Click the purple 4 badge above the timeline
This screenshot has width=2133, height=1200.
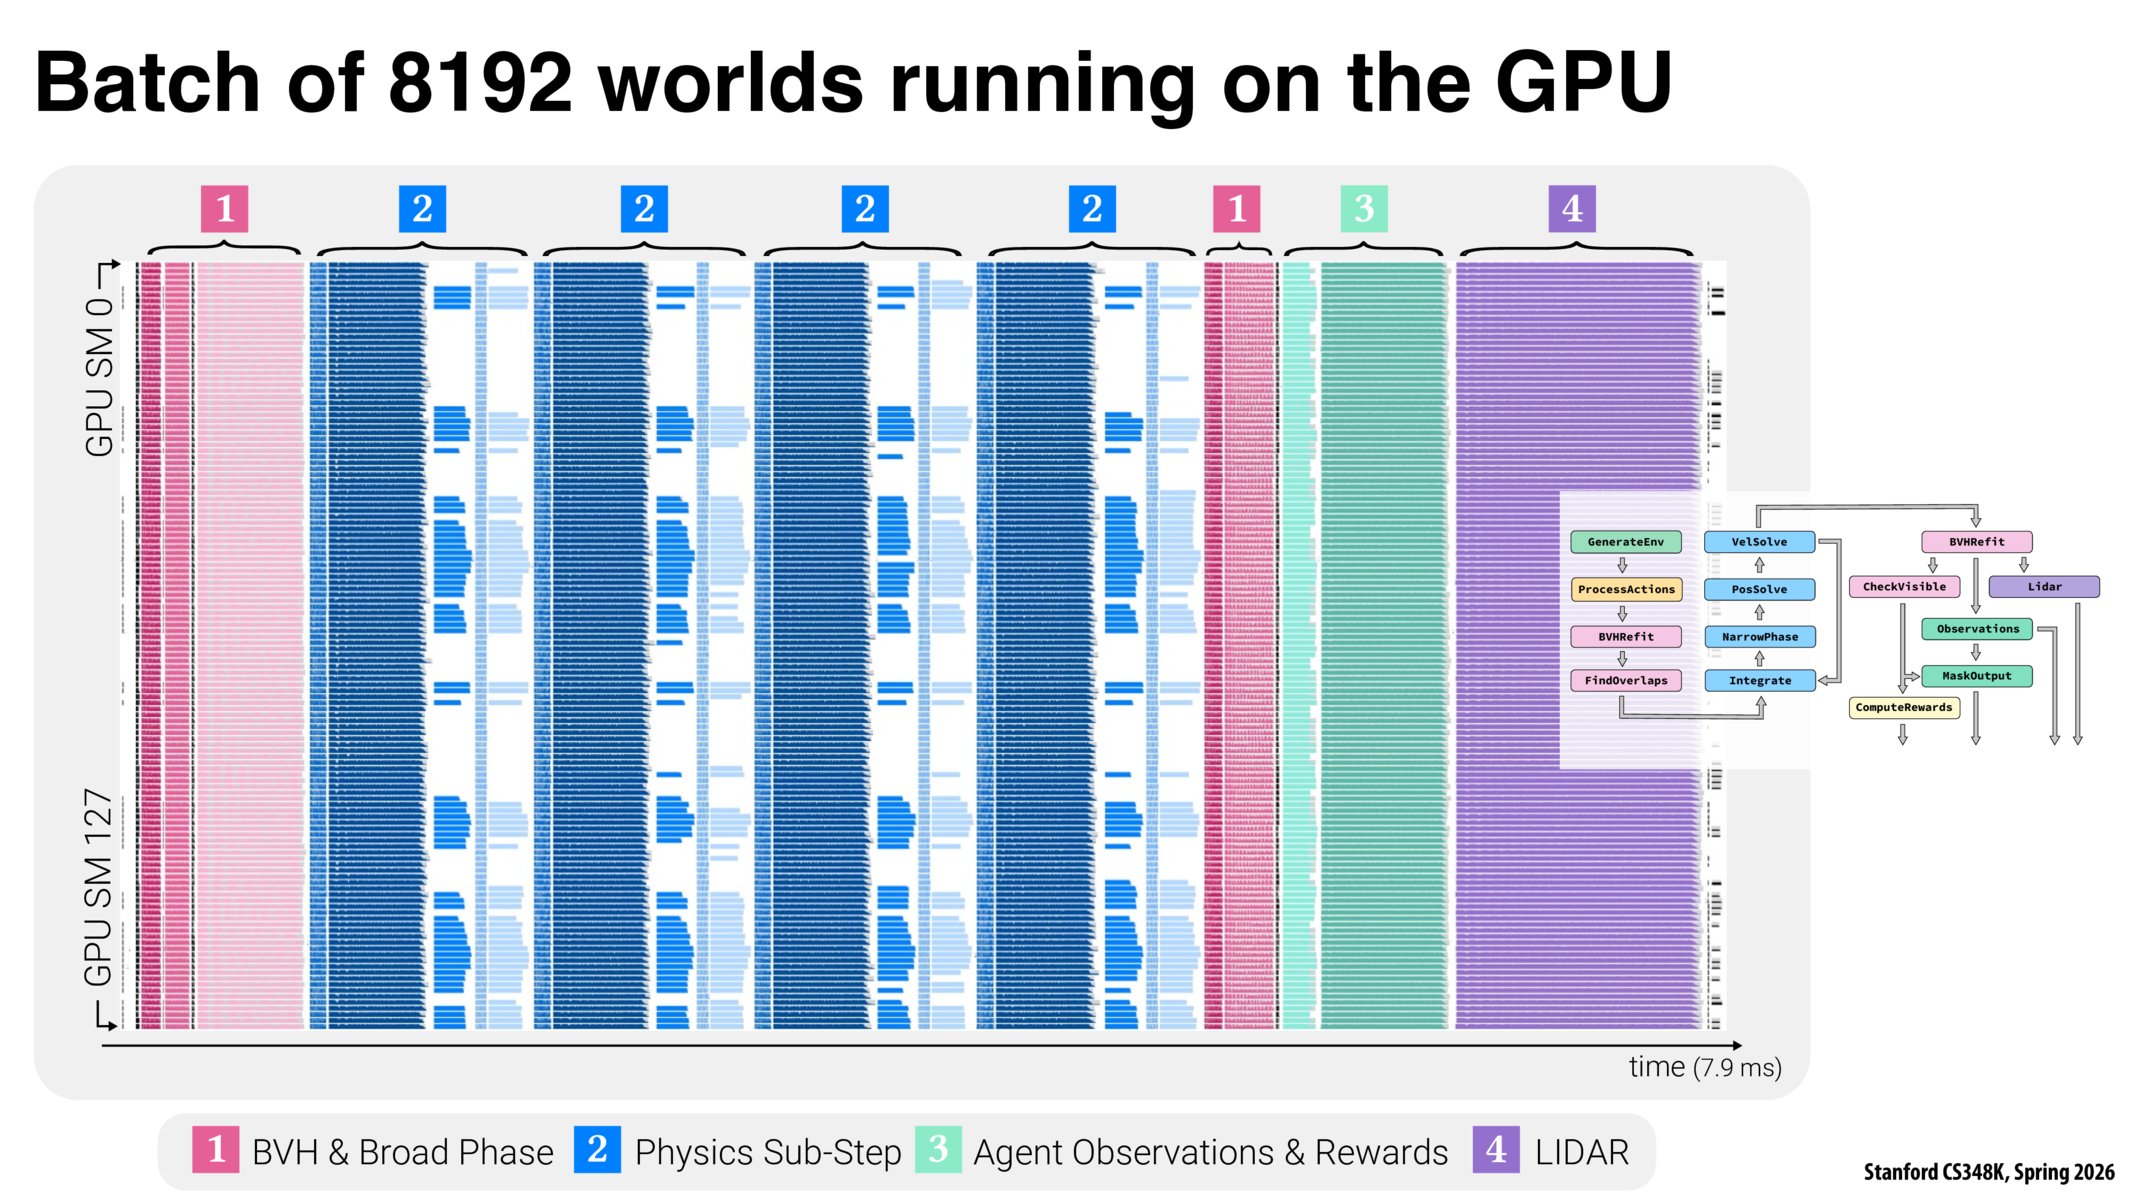pyautogui.click(x=1572, y=209)
